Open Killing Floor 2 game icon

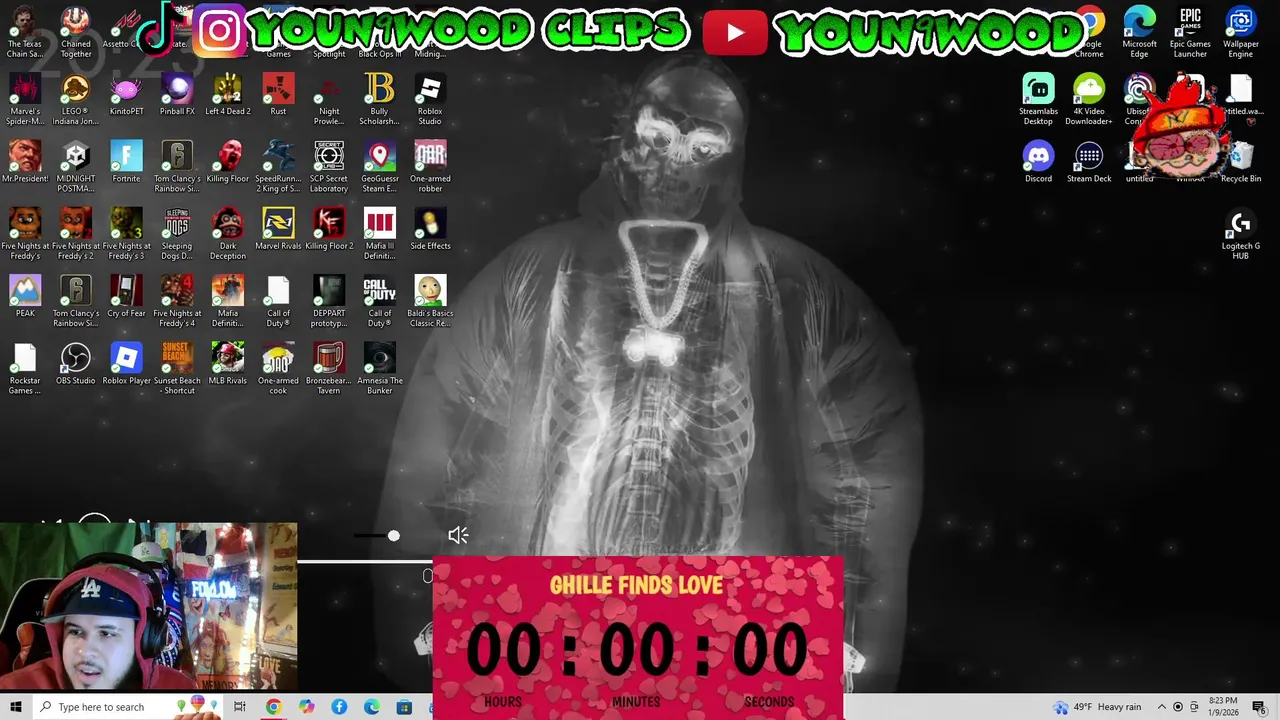point(329,230)
